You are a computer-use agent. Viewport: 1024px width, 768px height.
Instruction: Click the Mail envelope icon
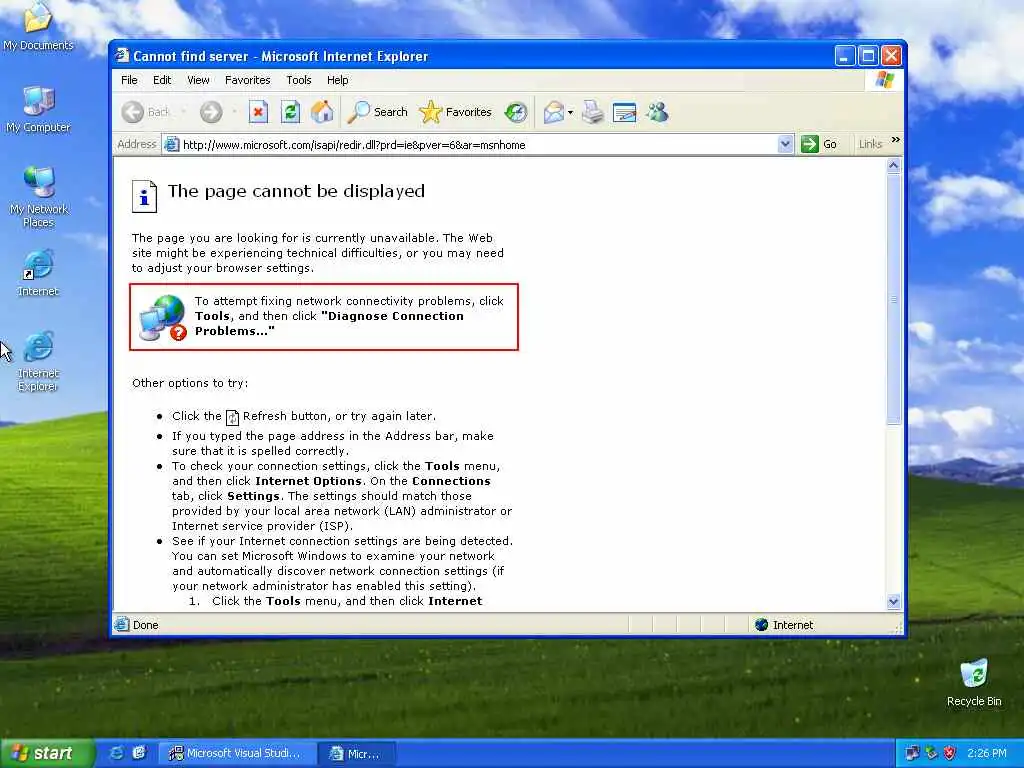(554, 112)
